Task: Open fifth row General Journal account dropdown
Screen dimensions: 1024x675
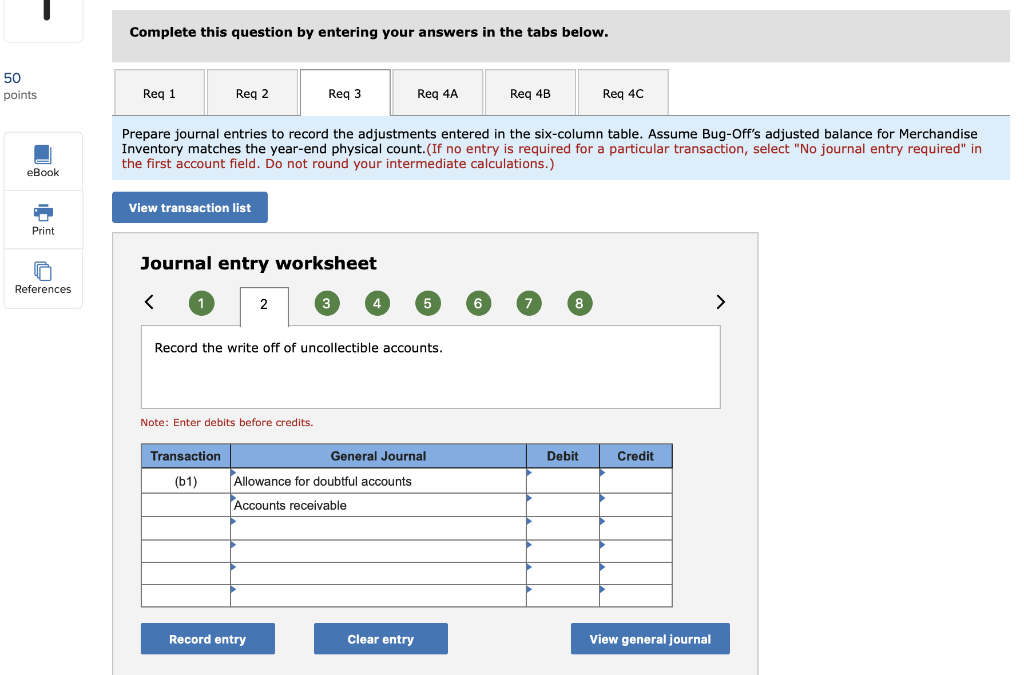Action: pyautogui.click(x=378, y=574)
